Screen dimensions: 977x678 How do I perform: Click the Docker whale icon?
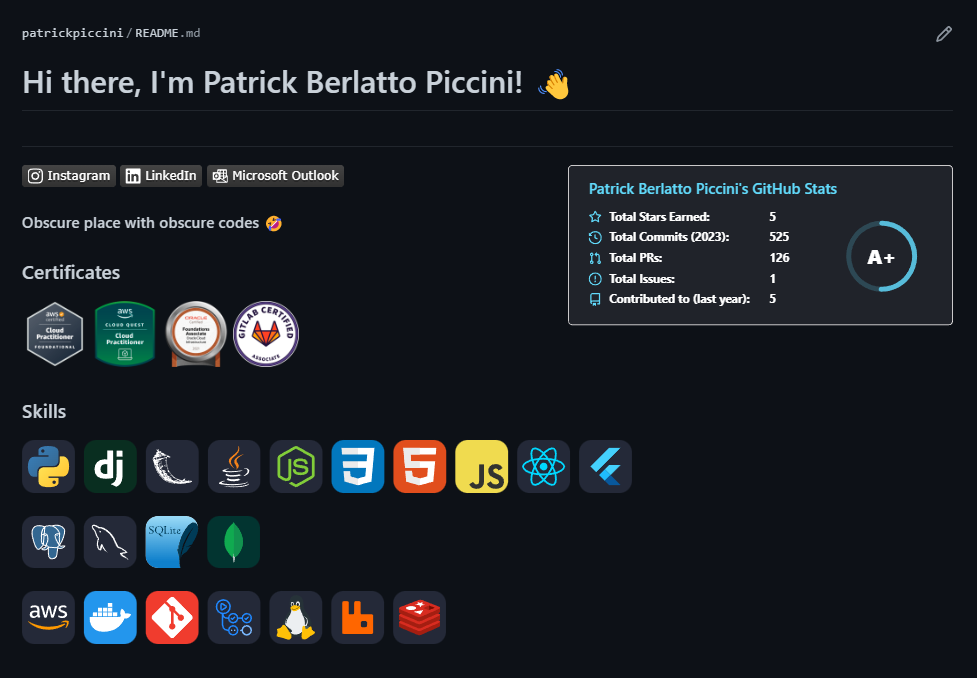[110, 618]
